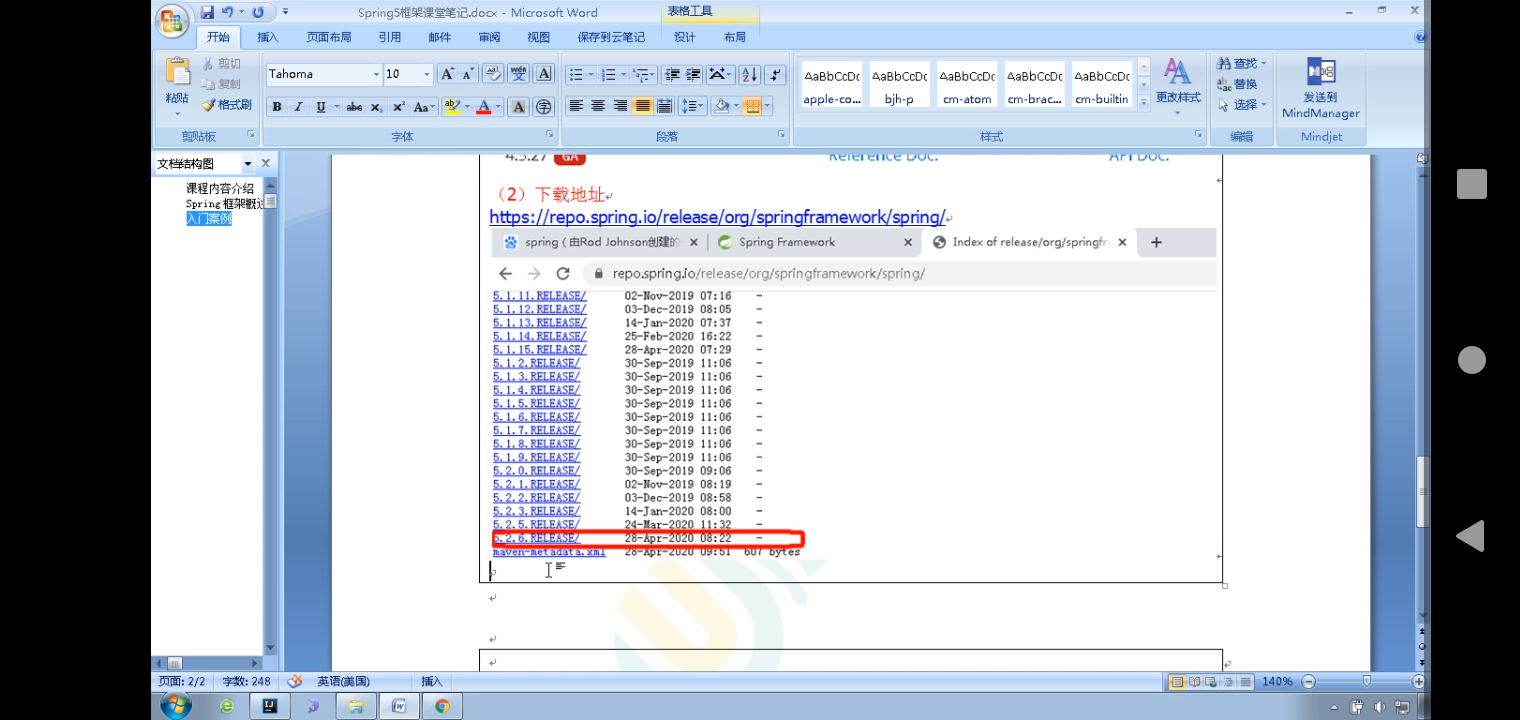
Task: Align text to the left
Action: (576, 106)
